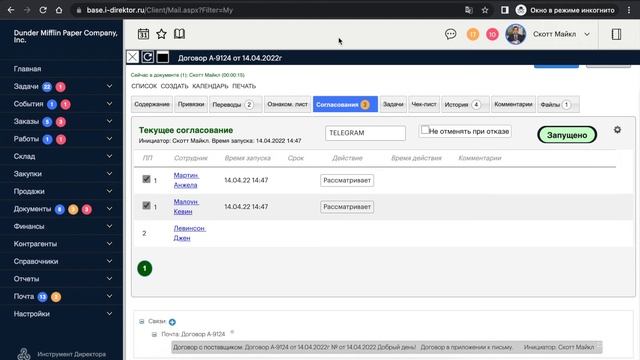Click Scott Michael's profile avatar
Image resolution: width=640 pixels, height=360 pixels.
(x=516, y=34)
